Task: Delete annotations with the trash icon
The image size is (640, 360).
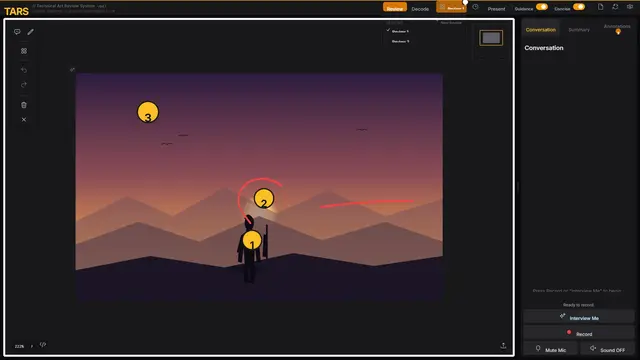Action: [24, 105]
